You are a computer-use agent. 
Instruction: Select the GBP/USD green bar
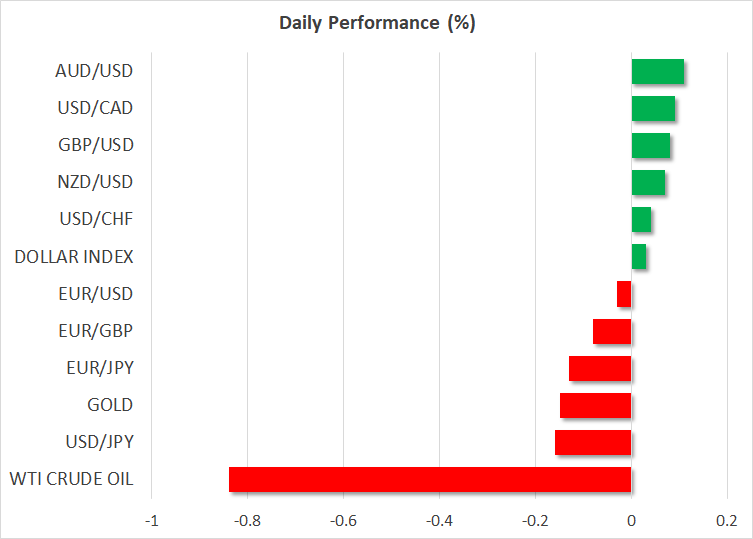pos(650,146)
